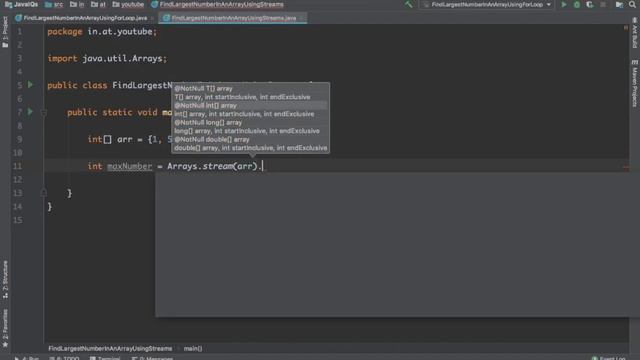Close the UsingForLoop.java editor tab
Image resolution: width=640 pixels, height=360 pixels.
pyautogui.click(x=152, y=18)
